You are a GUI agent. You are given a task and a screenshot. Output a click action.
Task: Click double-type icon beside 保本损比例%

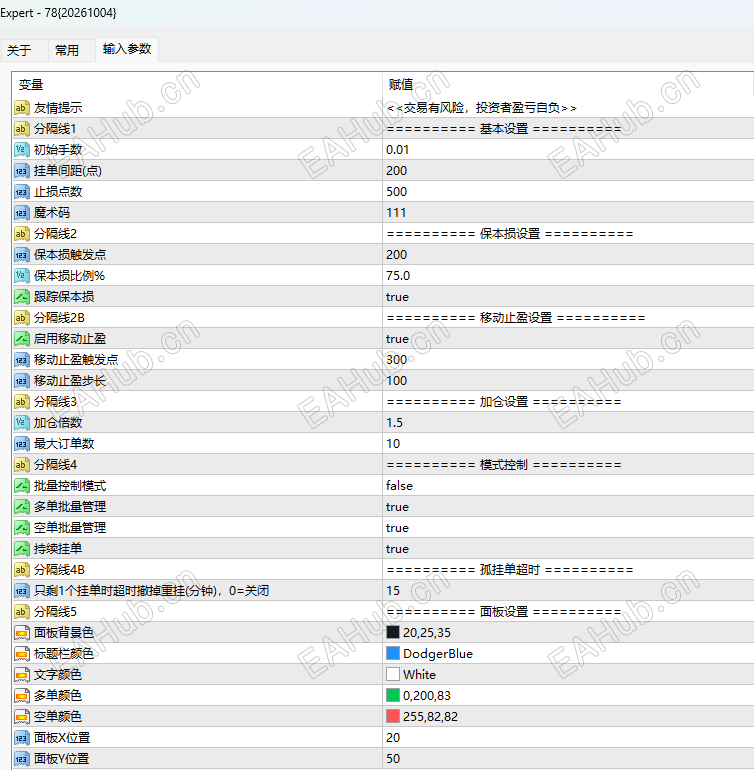[x=22, y=276]
